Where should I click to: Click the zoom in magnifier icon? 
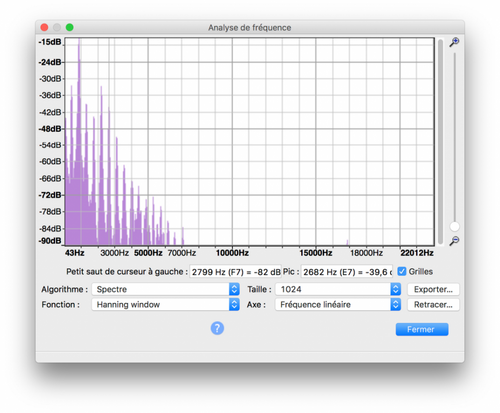[x=454, y=42]
